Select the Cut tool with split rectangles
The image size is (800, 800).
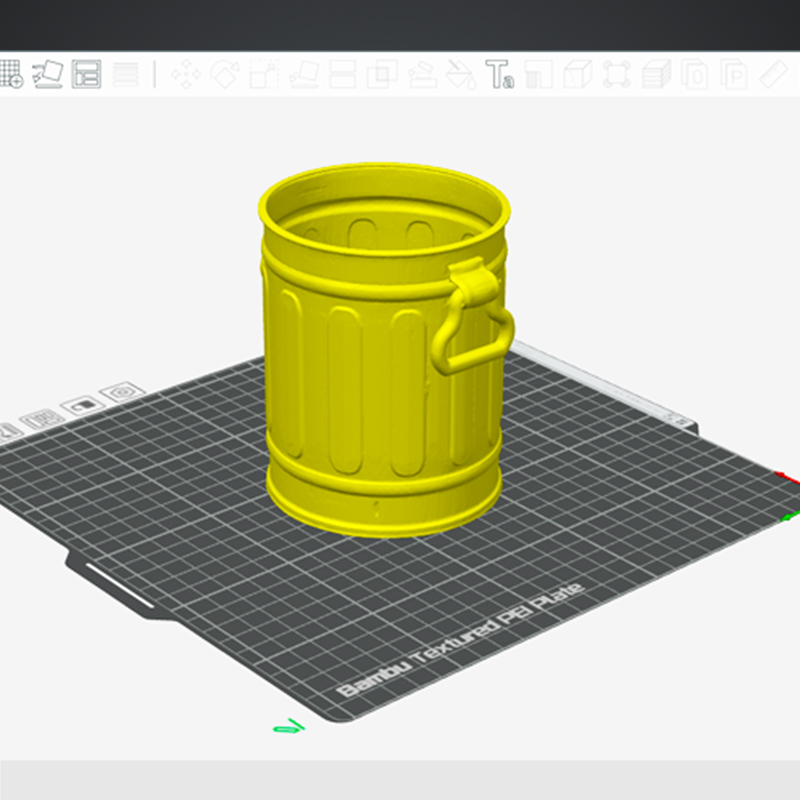coord(342,74)
